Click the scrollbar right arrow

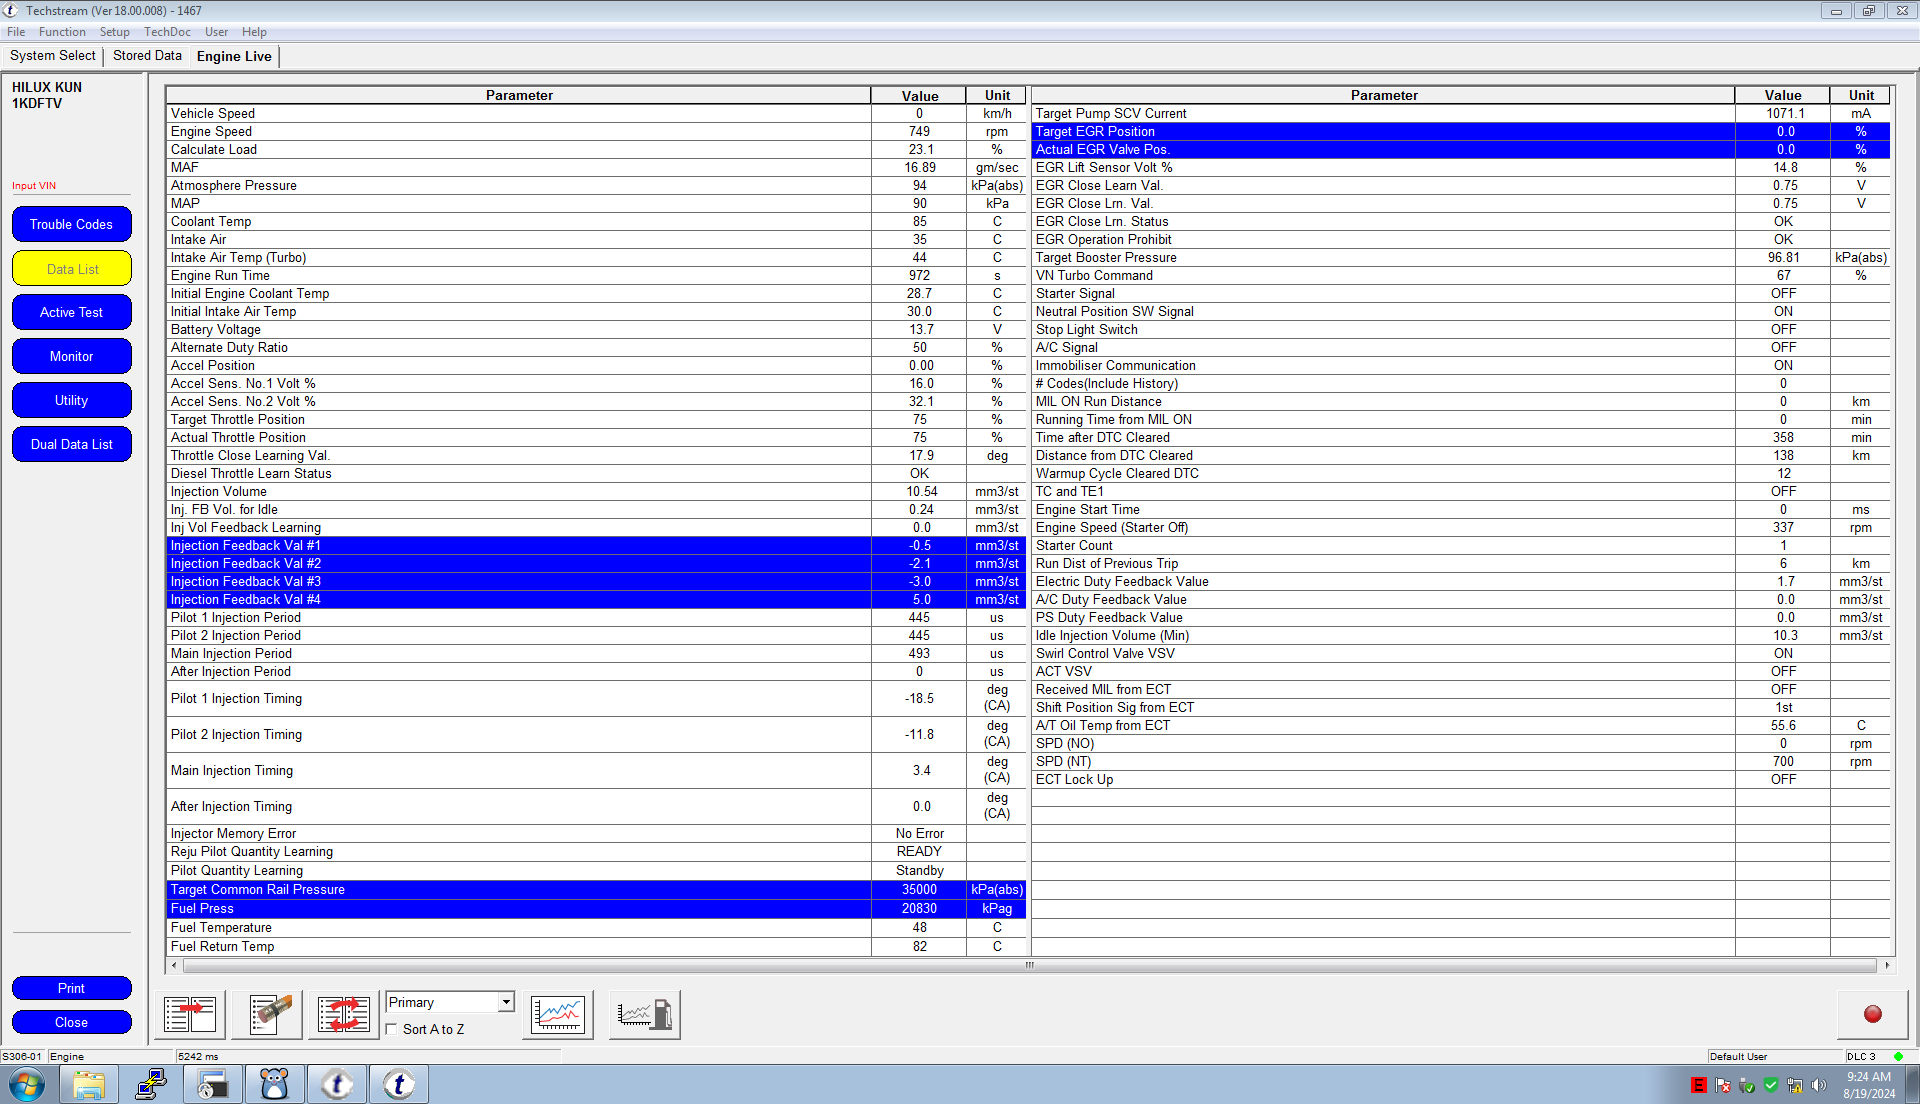[1886, 966]
